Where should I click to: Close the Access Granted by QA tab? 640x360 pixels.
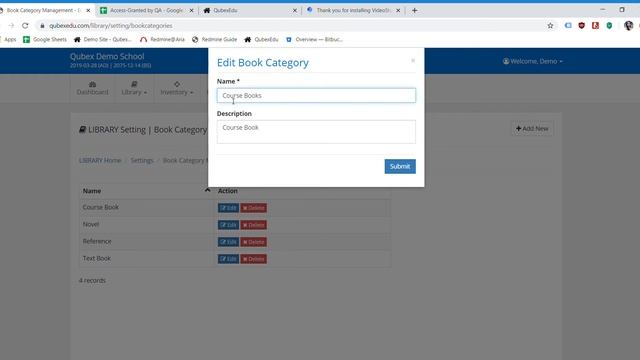(x=191, y=10)
